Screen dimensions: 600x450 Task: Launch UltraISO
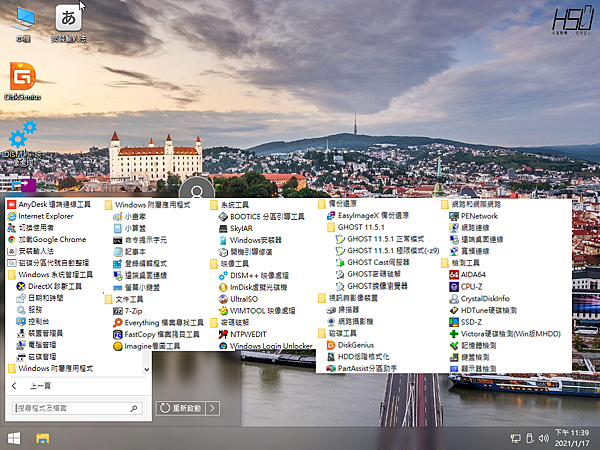pos(238,299)
